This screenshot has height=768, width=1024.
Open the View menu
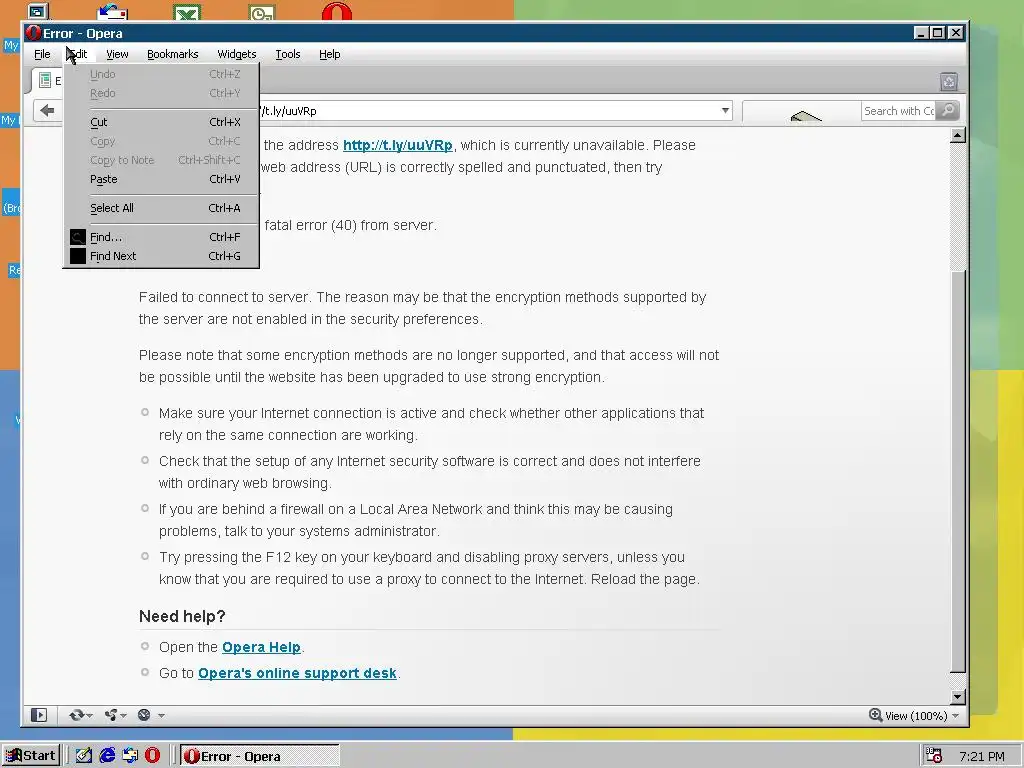117,54
